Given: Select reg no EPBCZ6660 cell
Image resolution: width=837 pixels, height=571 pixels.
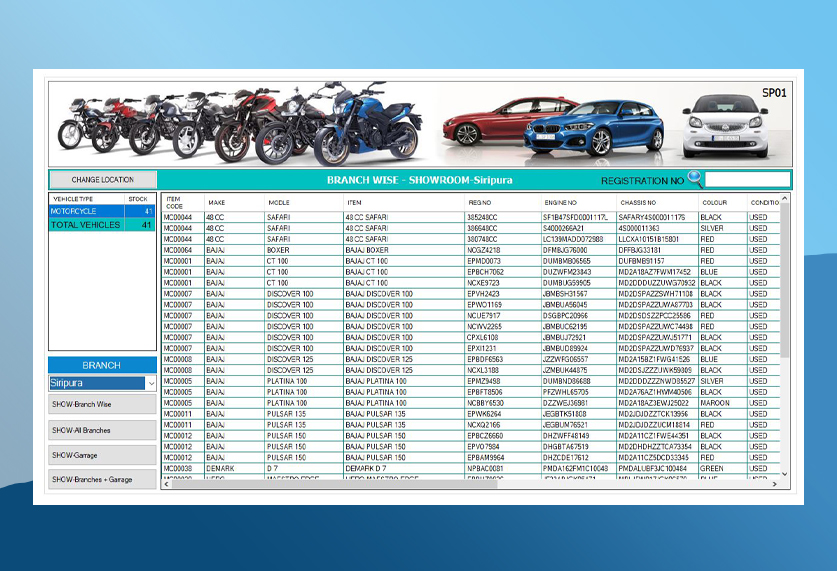Looking at the screenshot, I should coord(503,436).
